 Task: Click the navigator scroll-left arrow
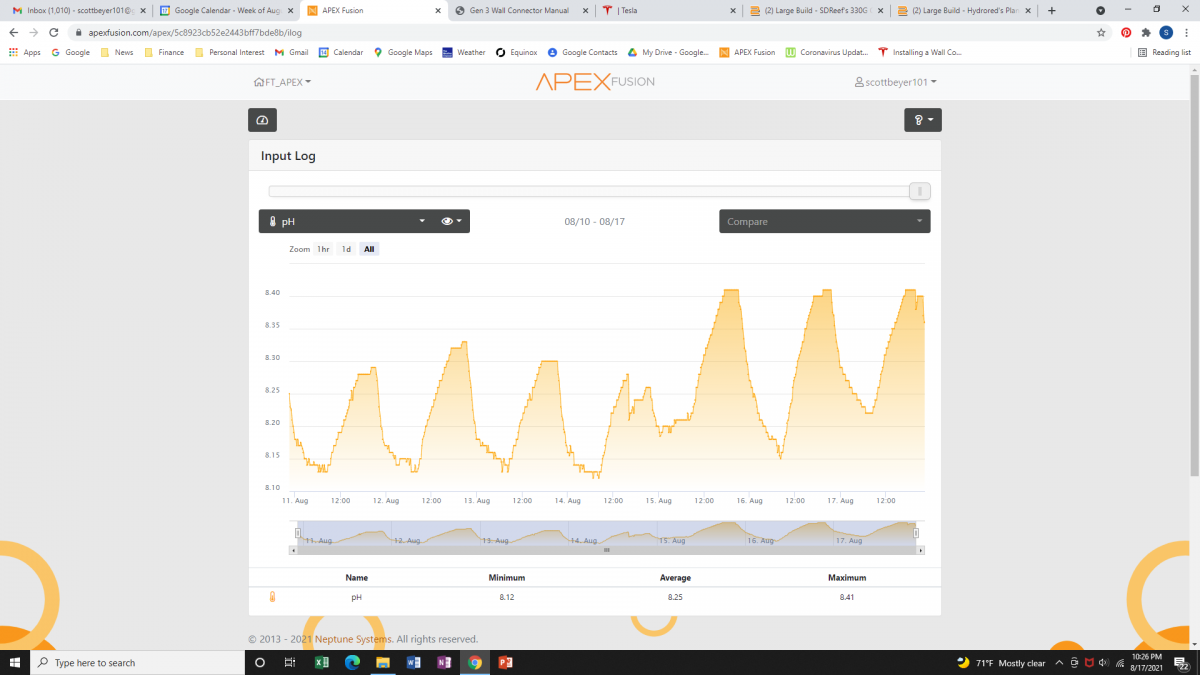[x=293, y=550]
